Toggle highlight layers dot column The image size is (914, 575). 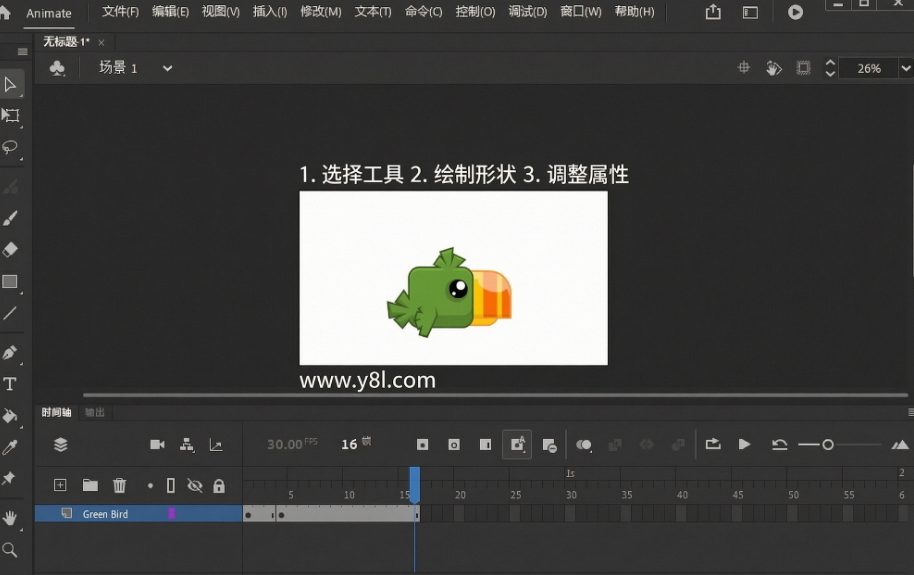[x=150, y=485]
